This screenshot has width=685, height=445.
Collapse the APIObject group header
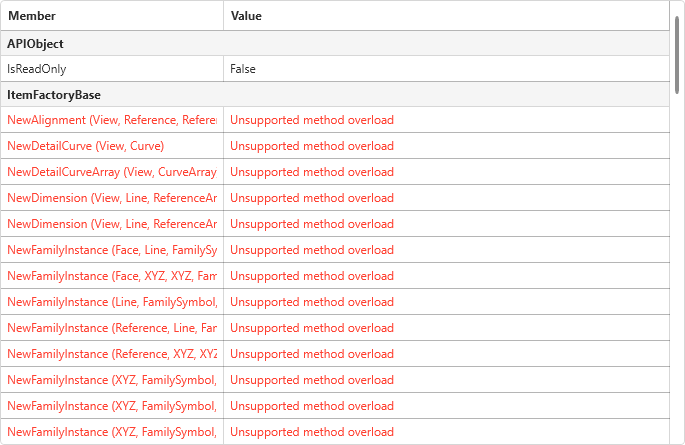click(x=37, y=43)
